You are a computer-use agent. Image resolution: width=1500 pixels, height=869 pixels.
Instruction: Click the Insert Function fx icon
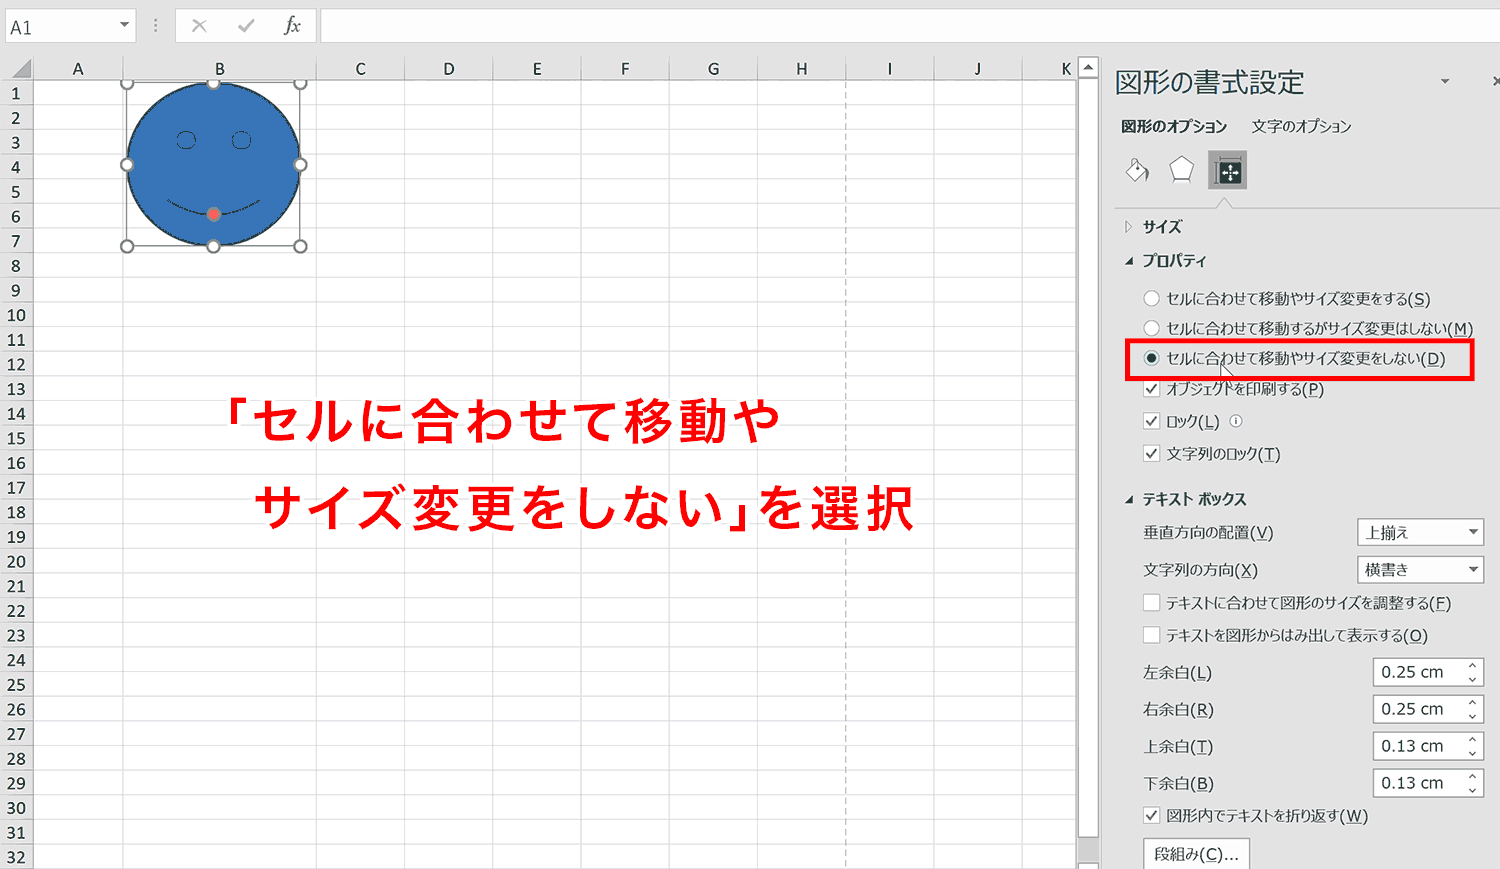pos(292,26)
